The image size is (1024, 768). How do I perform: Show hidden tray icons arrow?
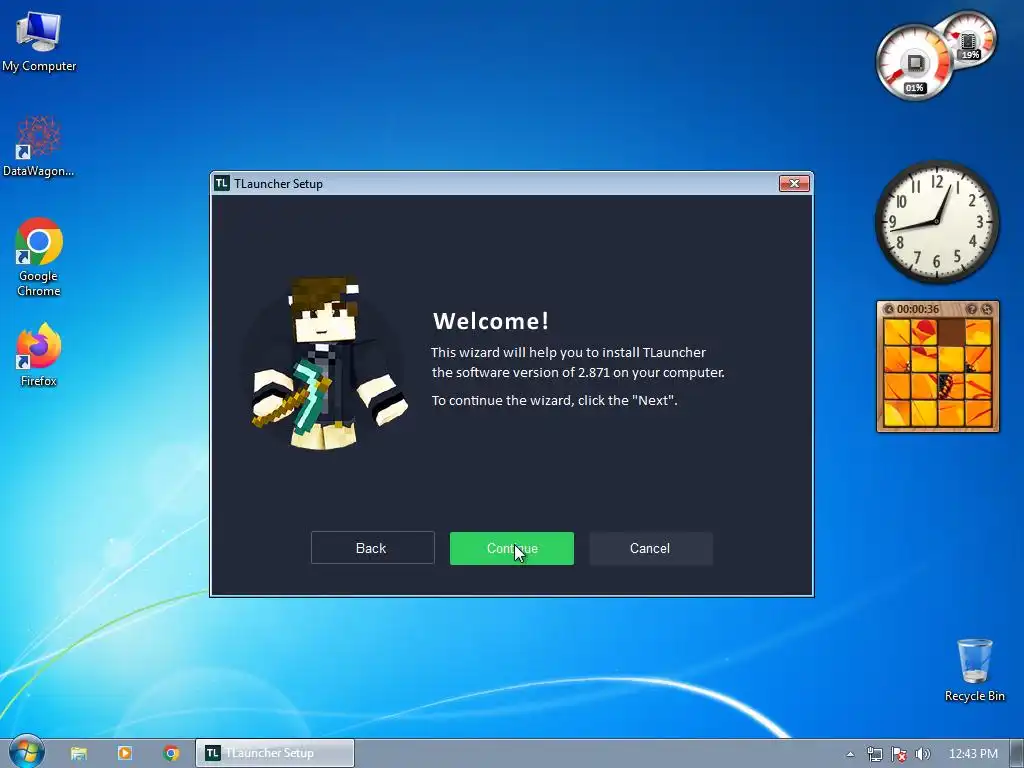tap(850, 754)
